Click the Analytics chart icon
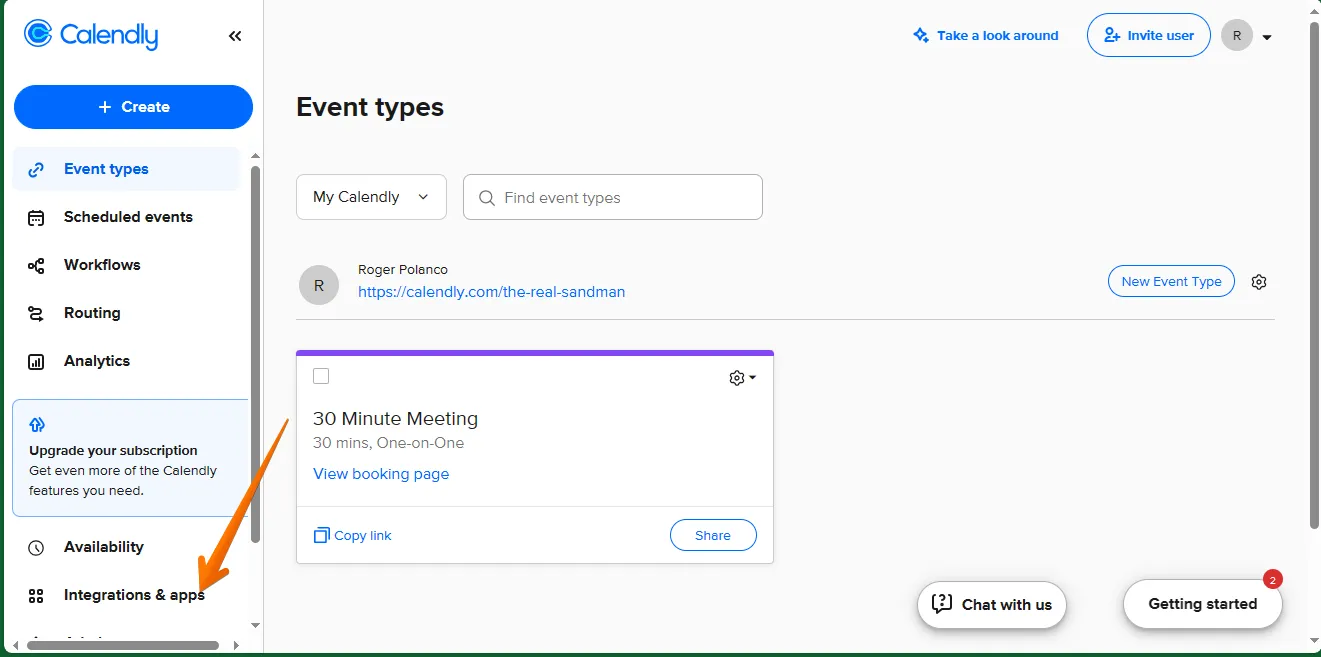This screenshot has width=1321, height=657. point(36,361)
